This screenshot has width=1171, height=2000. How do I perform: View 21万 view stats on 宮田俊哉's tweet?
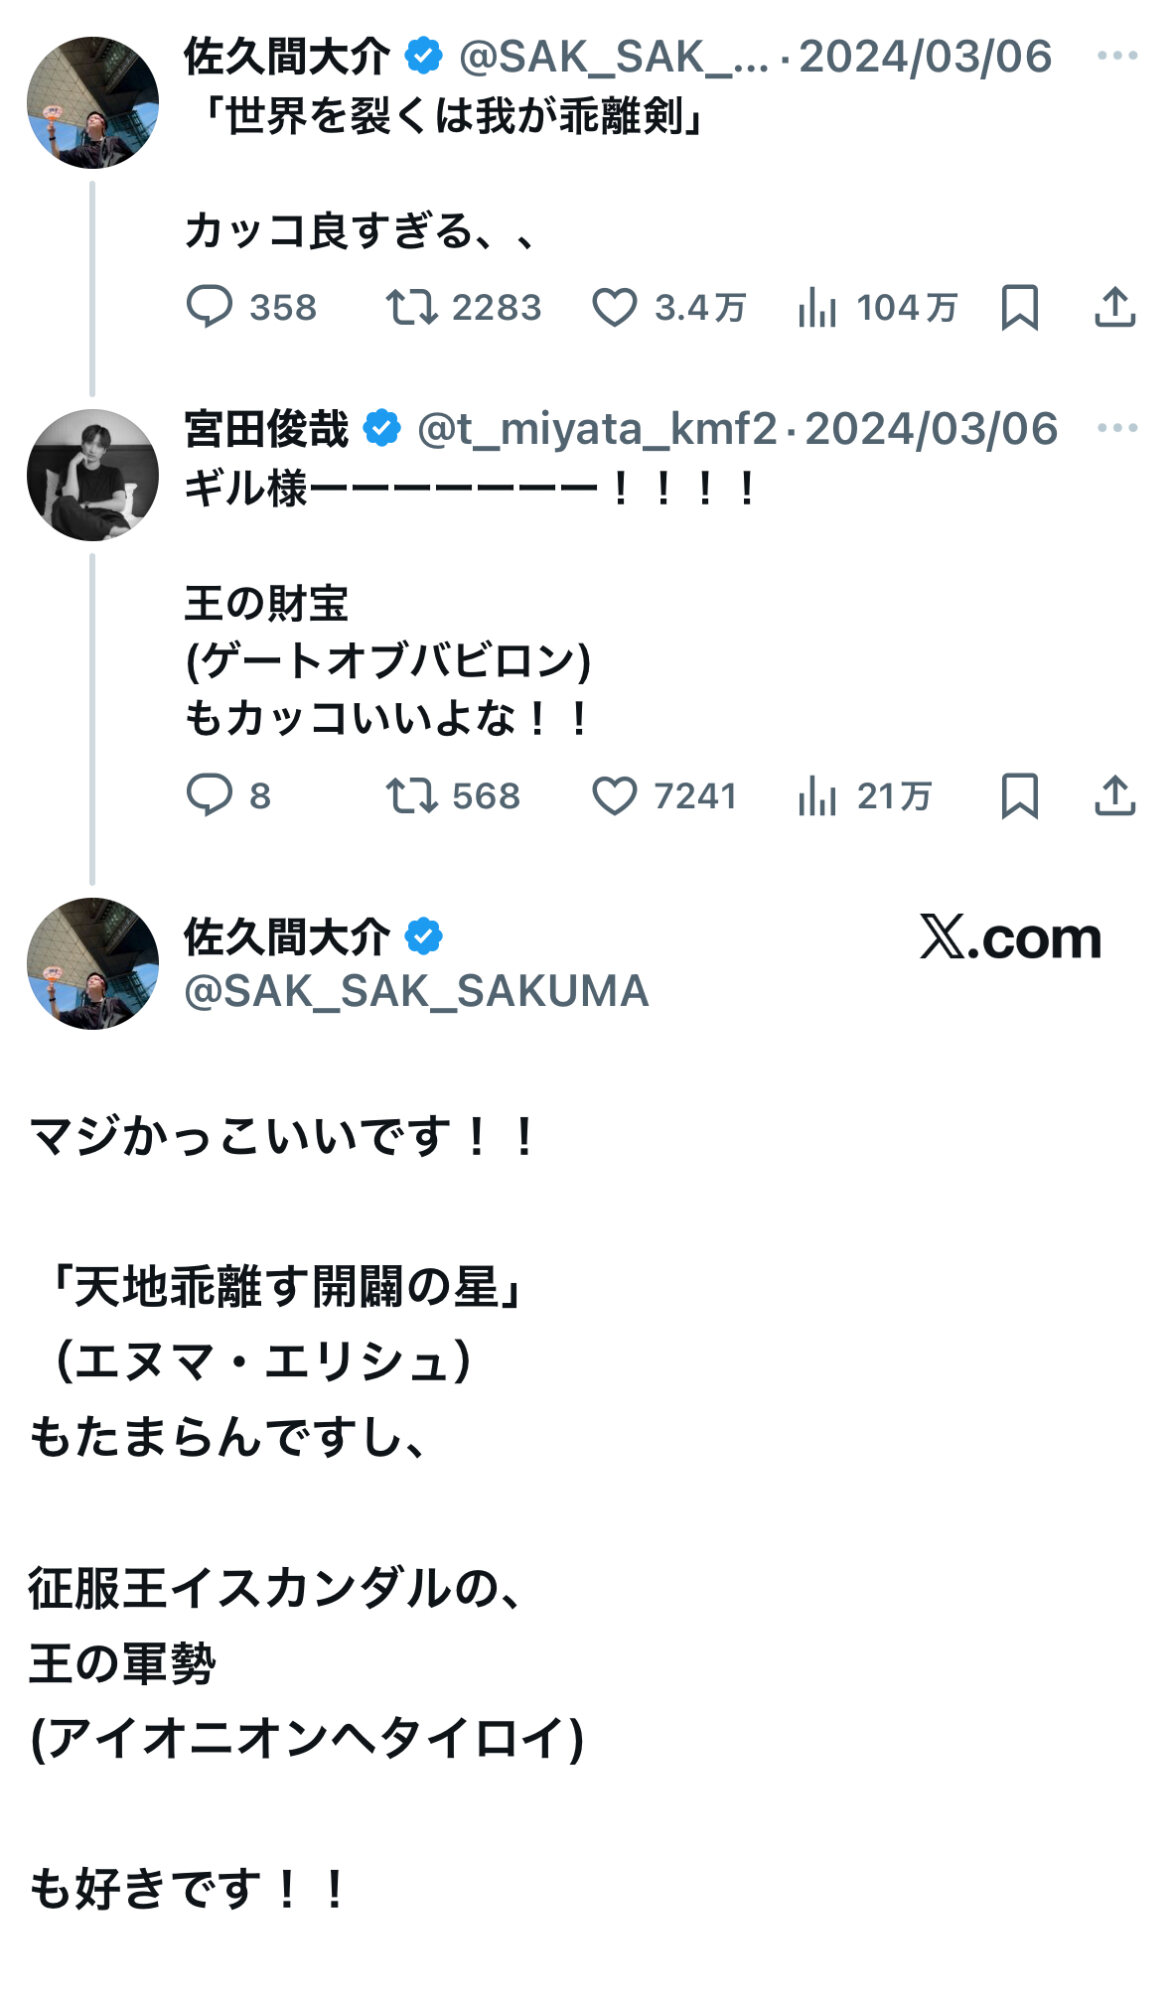[817, 796]
